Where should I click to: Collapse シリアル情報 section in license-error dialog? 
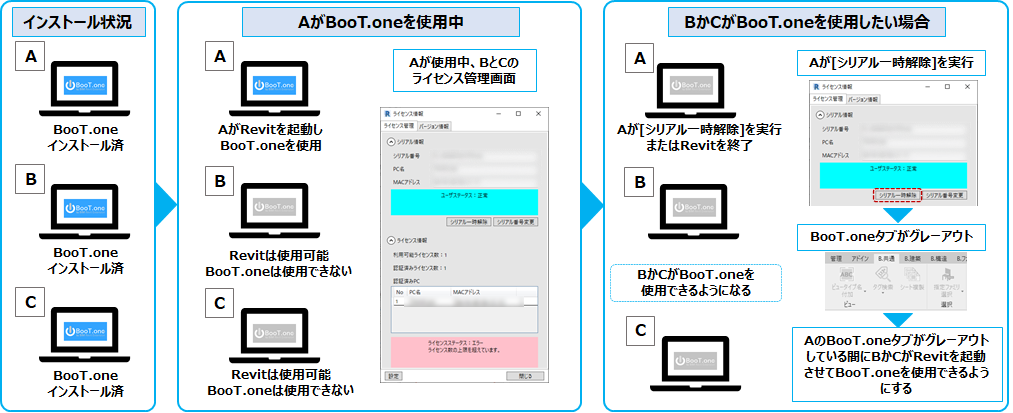[391, 142]
